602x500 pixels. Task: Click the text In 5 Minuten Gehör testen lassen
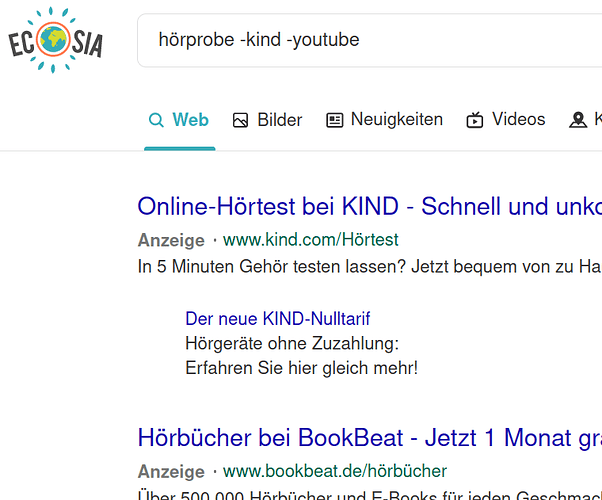click(271, 267)
